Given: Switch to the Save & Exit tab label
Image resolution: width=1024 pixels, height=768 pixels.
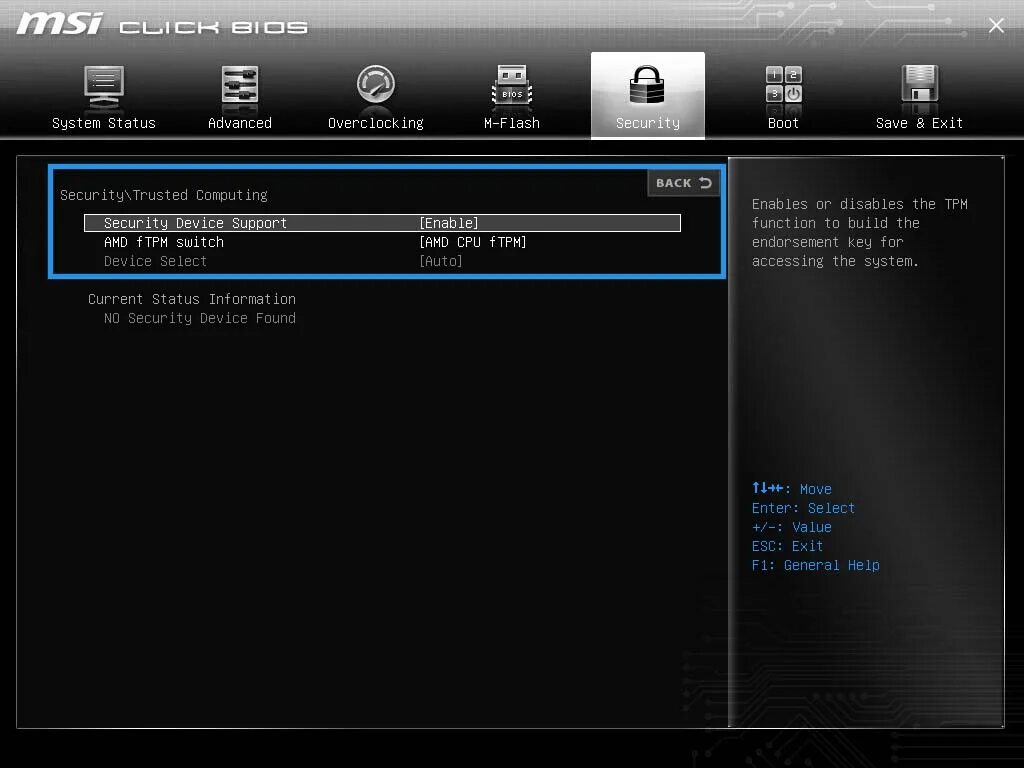Looking at the screenshot, I should pos(920,123).
